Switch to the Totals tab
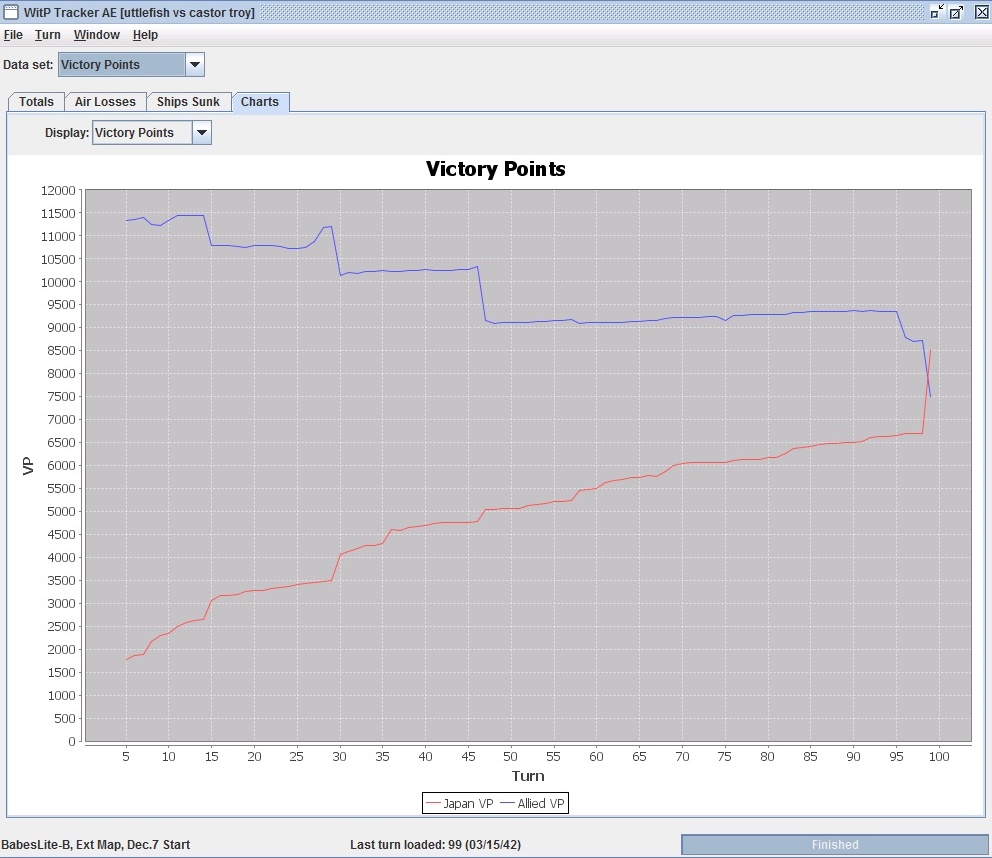The image size is (992, 858). 36,102
